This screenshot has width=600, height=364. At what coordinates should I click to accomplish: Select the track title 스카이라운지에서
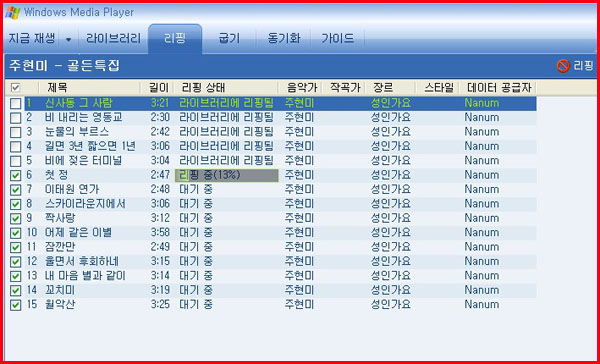85,204
